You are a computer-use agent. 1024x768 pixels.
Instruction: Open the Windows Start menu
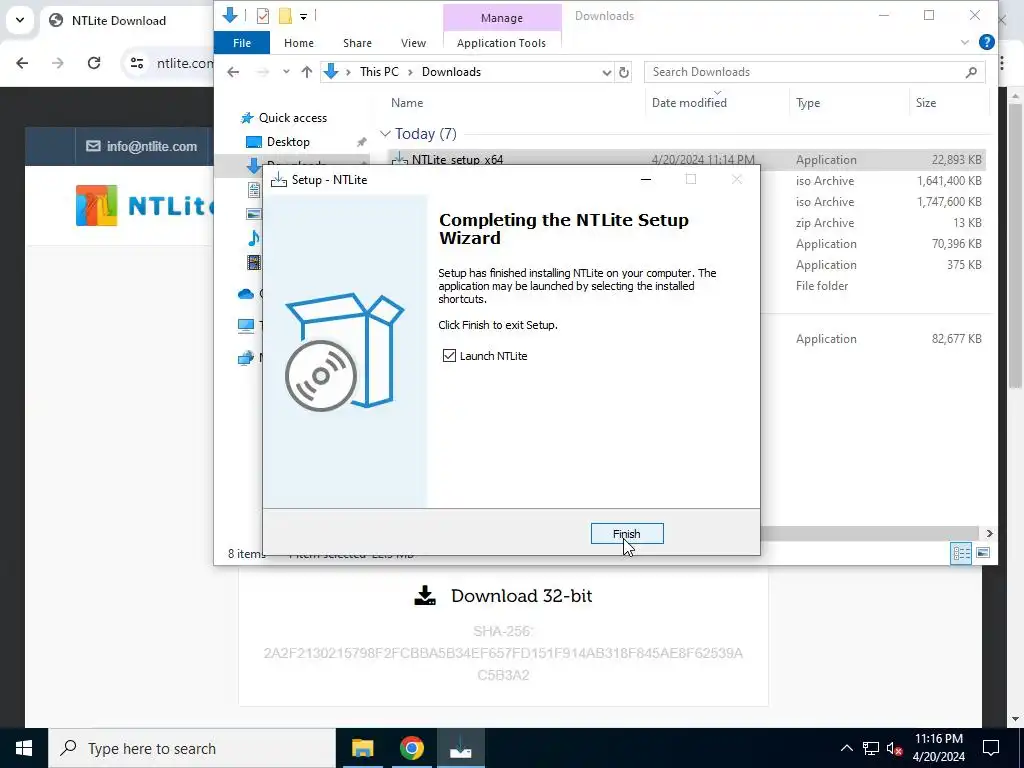pos(24,748)
